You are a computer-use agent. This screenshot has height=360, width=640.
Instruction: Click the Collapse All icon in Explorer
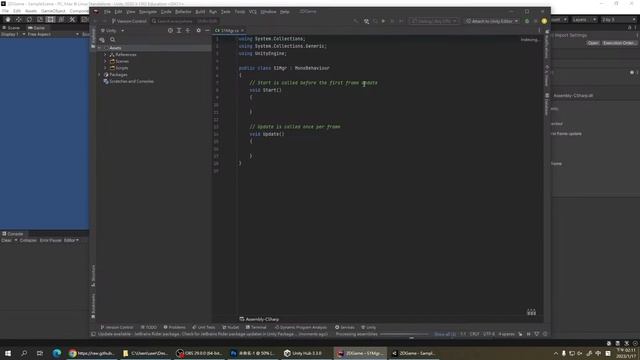pyautogui.click(x=188, y=31)
